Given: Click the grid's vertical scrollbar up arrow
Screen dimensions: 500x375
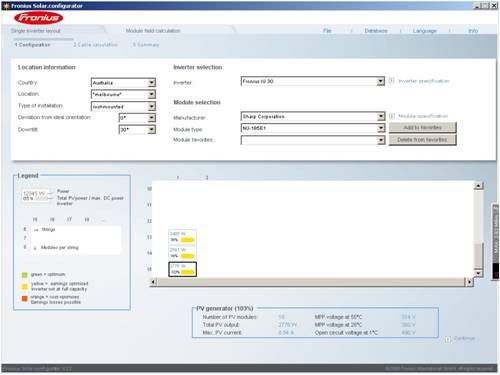Looking at the screenshot, I should tap(478, 185).
